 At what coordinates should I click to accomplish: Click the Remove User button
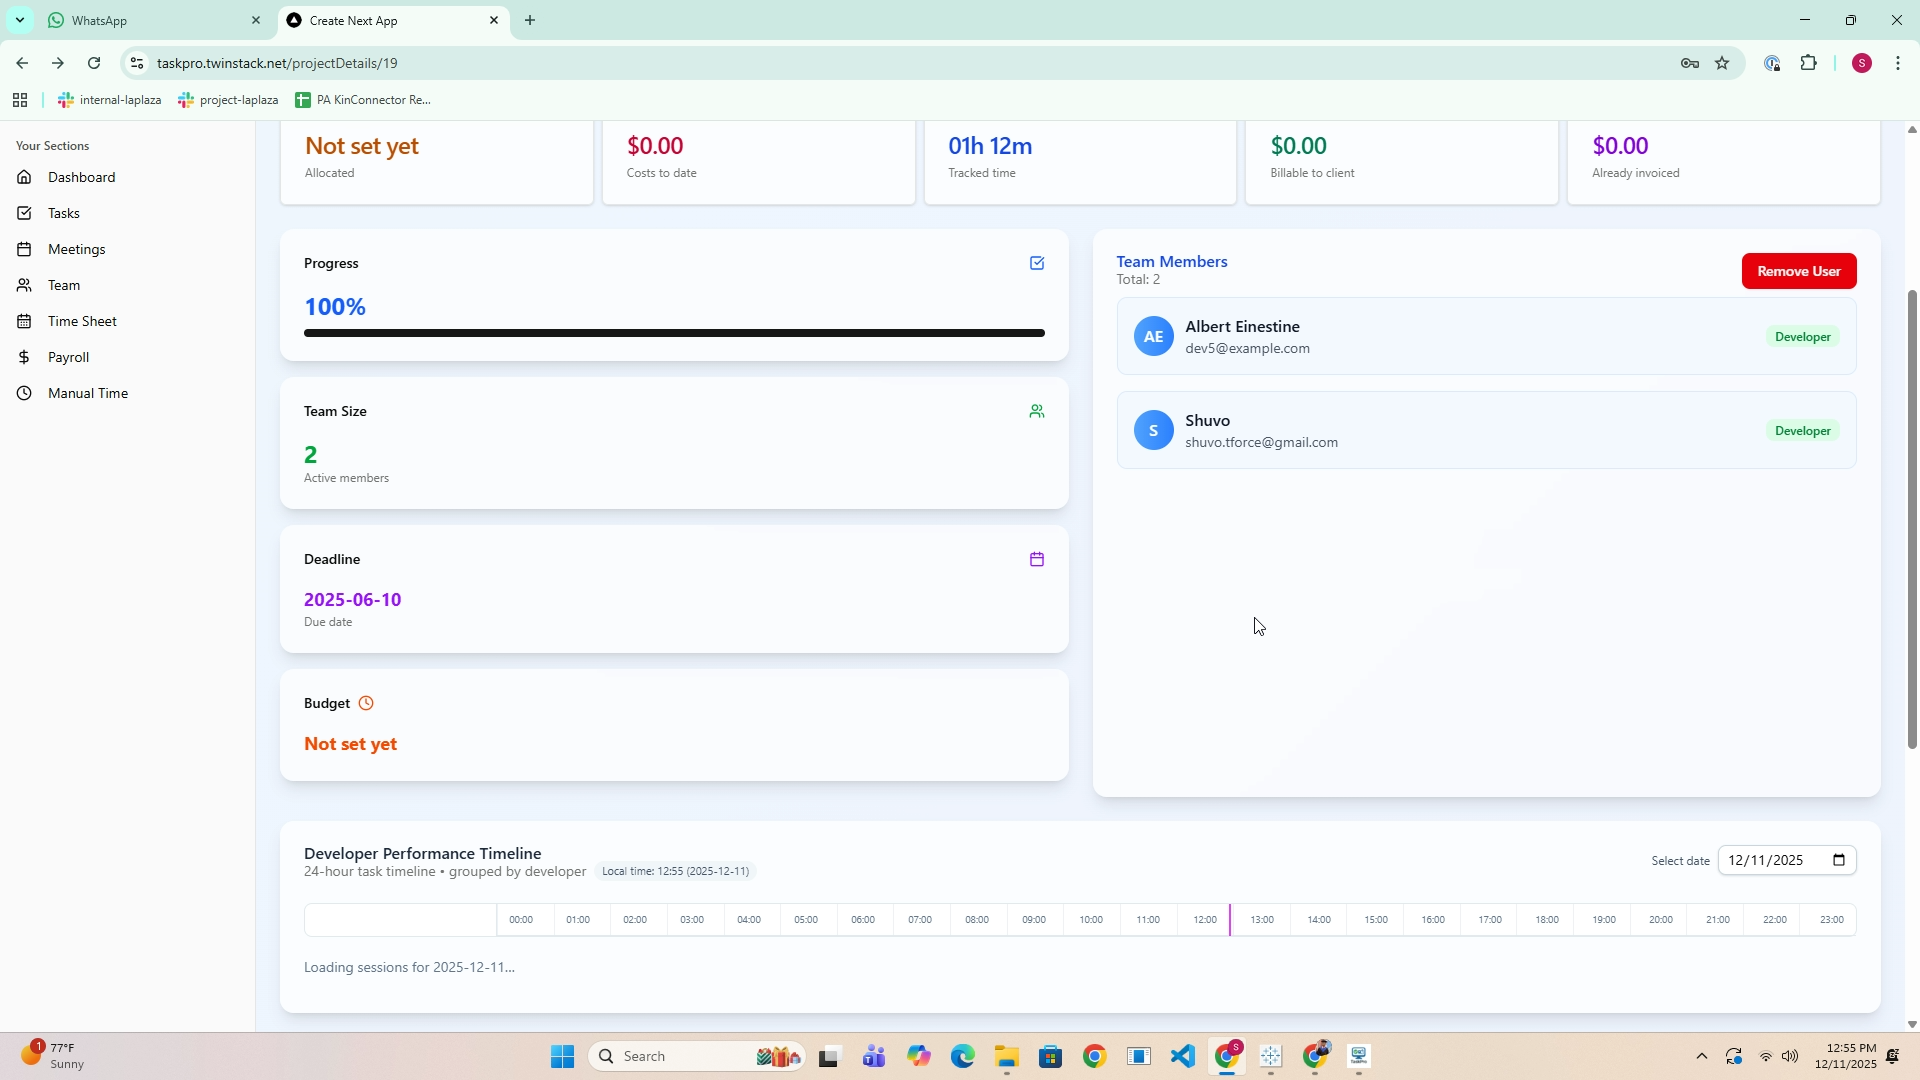(x=1798, y=271)
